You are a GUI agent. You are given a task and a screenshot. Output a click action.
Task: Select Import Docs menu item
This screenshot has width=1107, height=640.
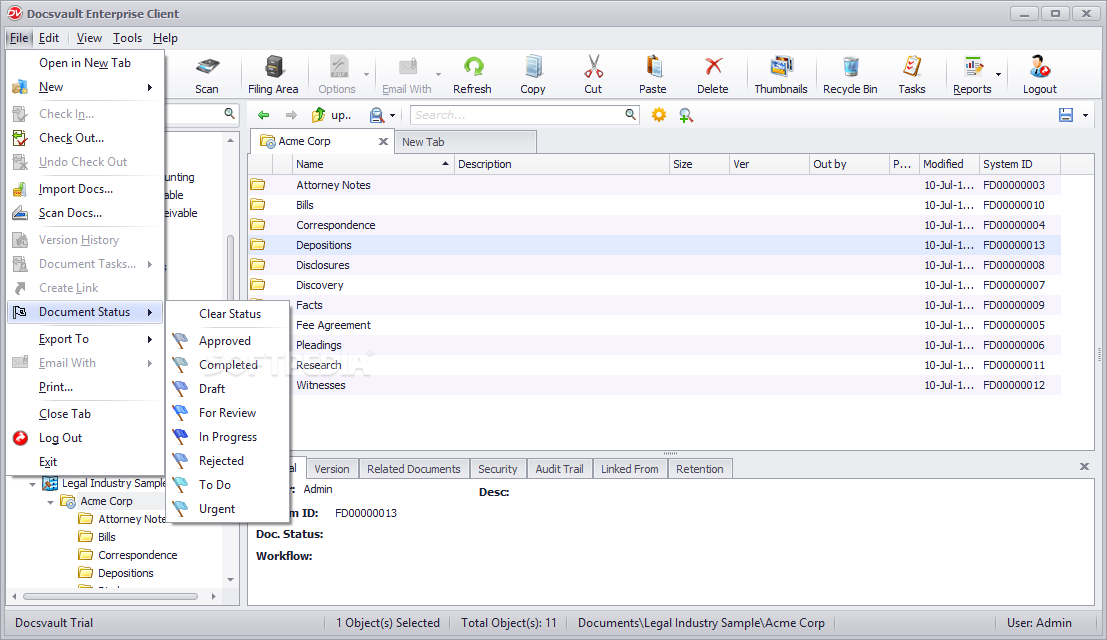[85, 189]
